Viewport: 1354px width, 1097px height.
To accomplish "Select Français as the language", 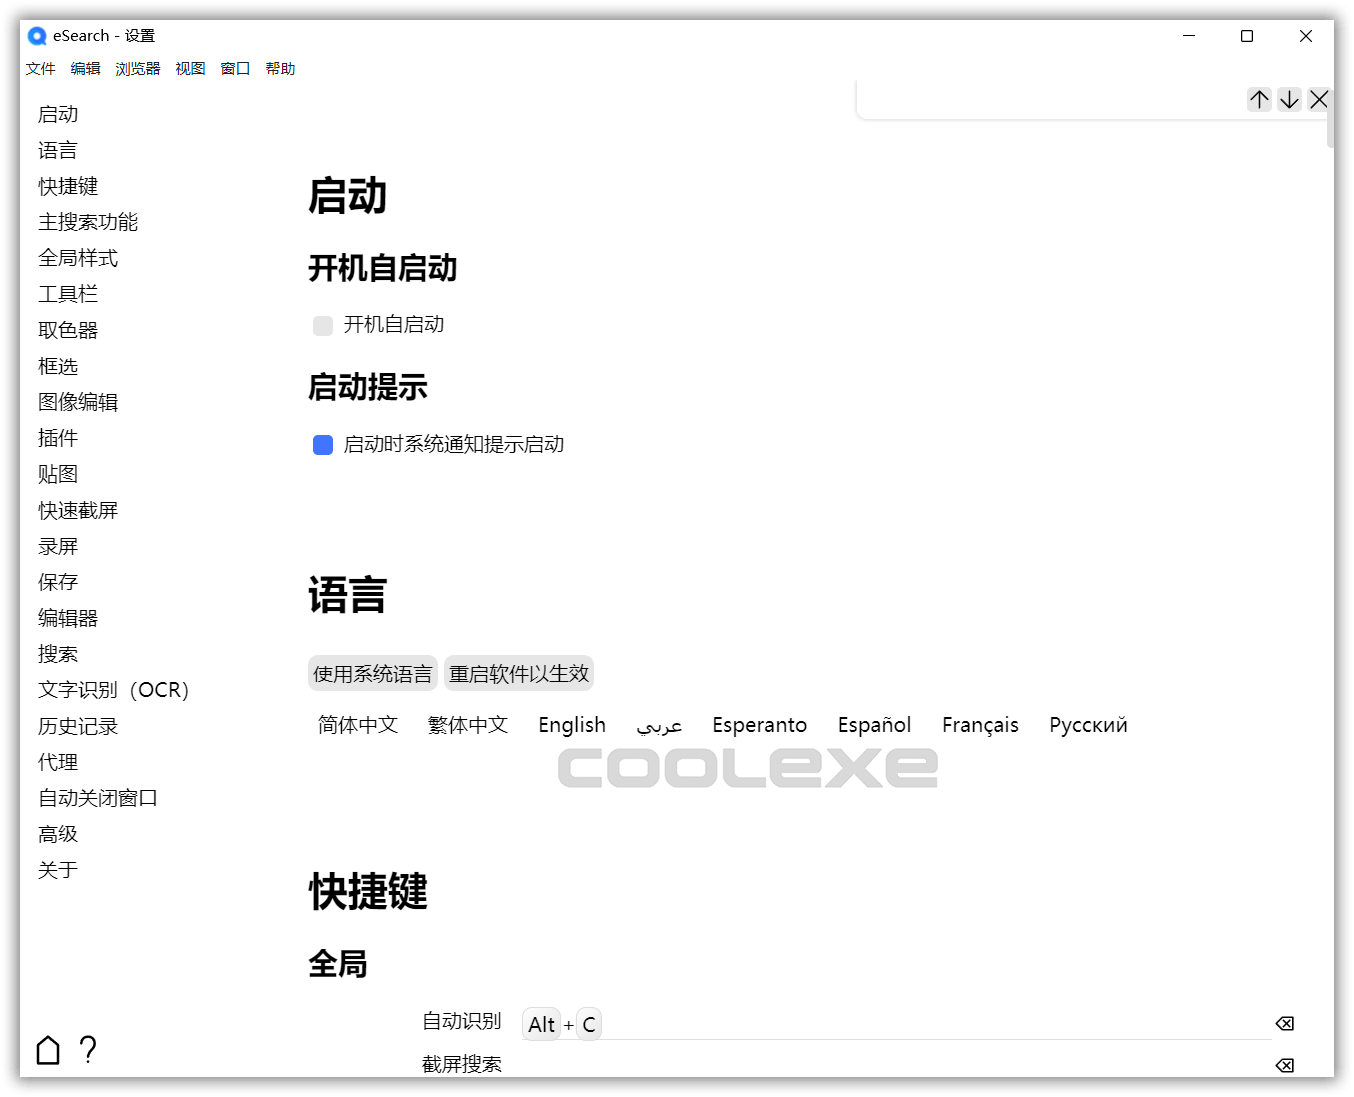I will click(x=980, y=724).
